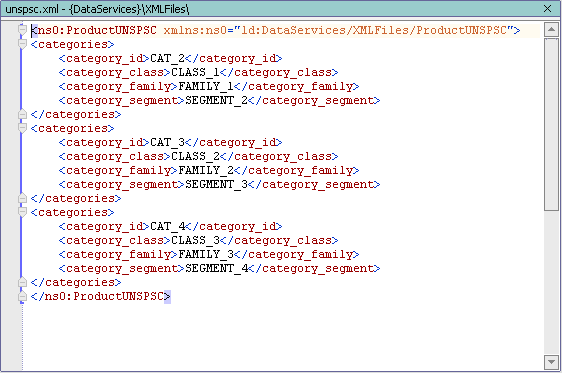Click fold marker at closing categories after SEGMENT_3
This screenshot has width=562, height=373.
coord(22,198)
